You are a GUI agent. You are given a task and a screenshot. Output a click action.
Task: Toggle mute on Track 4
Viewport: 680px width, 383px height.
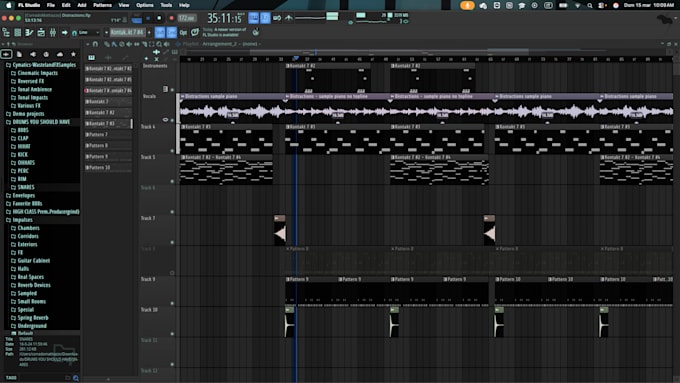172,151
